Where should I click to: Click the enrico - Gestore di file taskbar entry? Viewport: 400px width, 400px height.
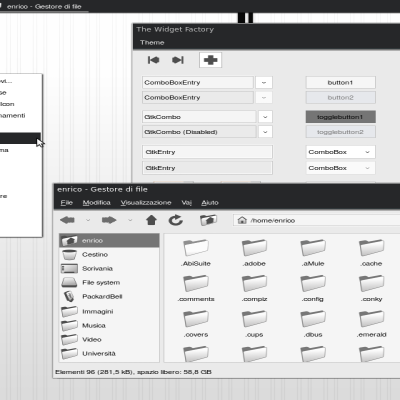pyautogui.click(x=43, y=6)
